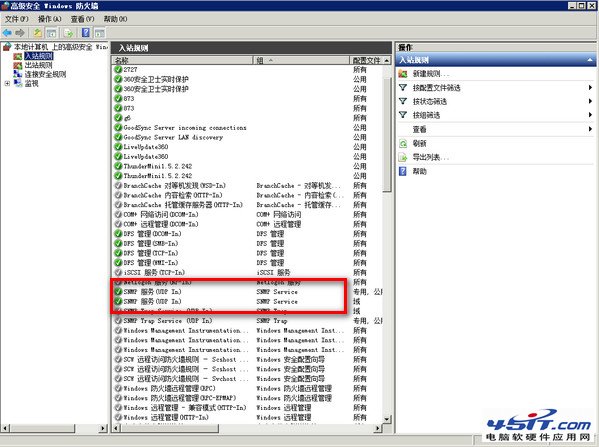Open the 帮助(H) menu
Image resolution: width=599 pixels, height=447 pixels.
[x=115, y=19]
